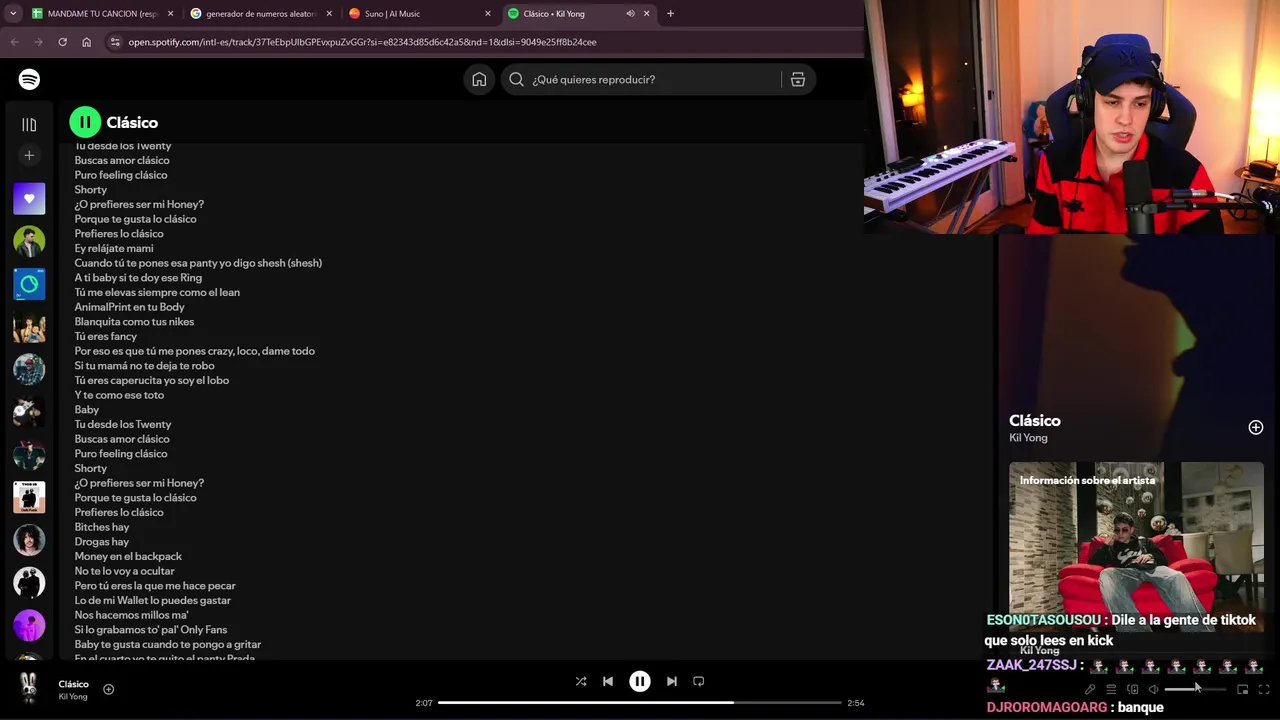Go forward in the browser
The width and height of the screenshot is (1280, 720).
[x=38, y=42]
